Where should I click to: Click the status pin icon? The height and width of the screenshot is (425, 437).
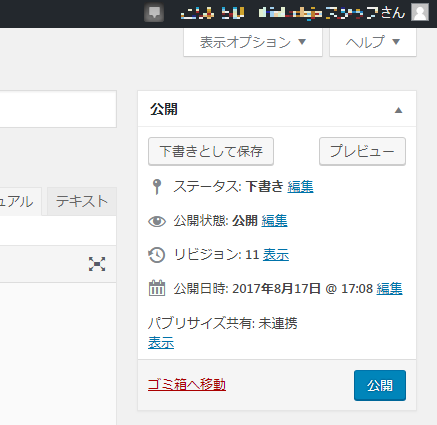[x=157, y=187]
